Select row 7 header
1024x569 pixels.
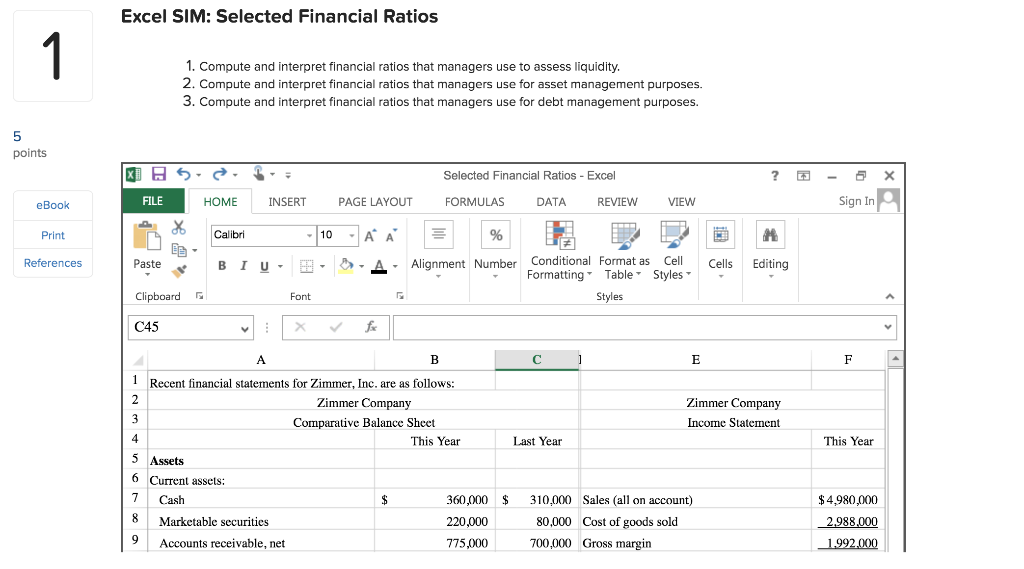[135, 498]
